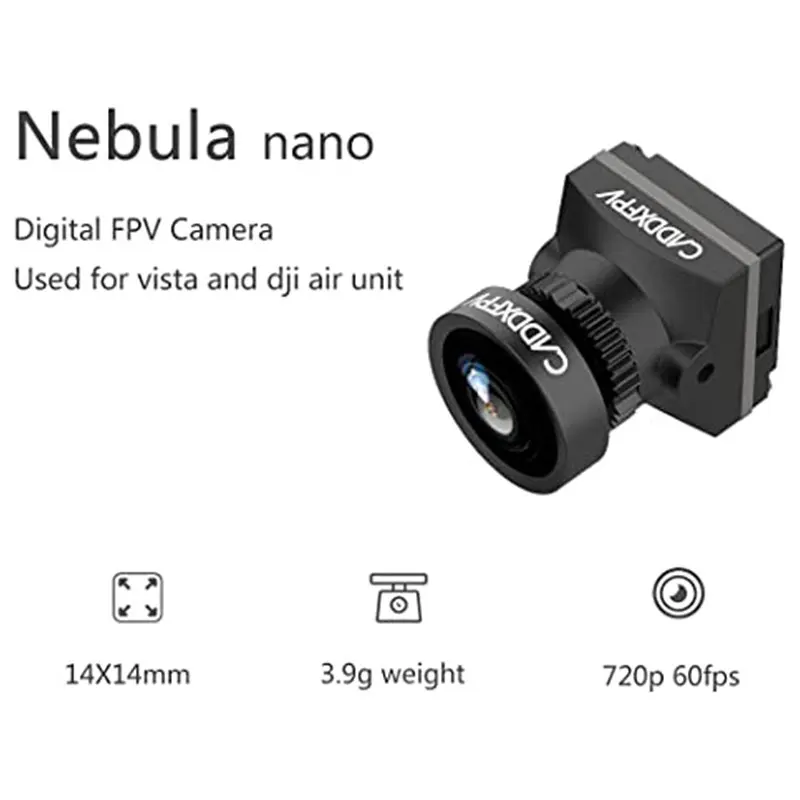Click the word Used in description
The width and height of the screenshot is (800, 800).
47,280
